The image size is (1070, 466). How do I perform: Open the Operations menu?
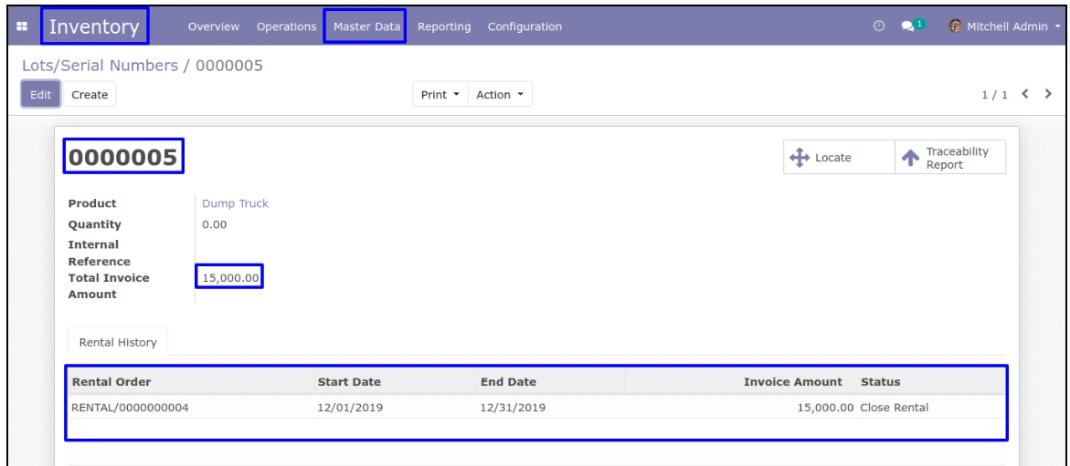286,26
